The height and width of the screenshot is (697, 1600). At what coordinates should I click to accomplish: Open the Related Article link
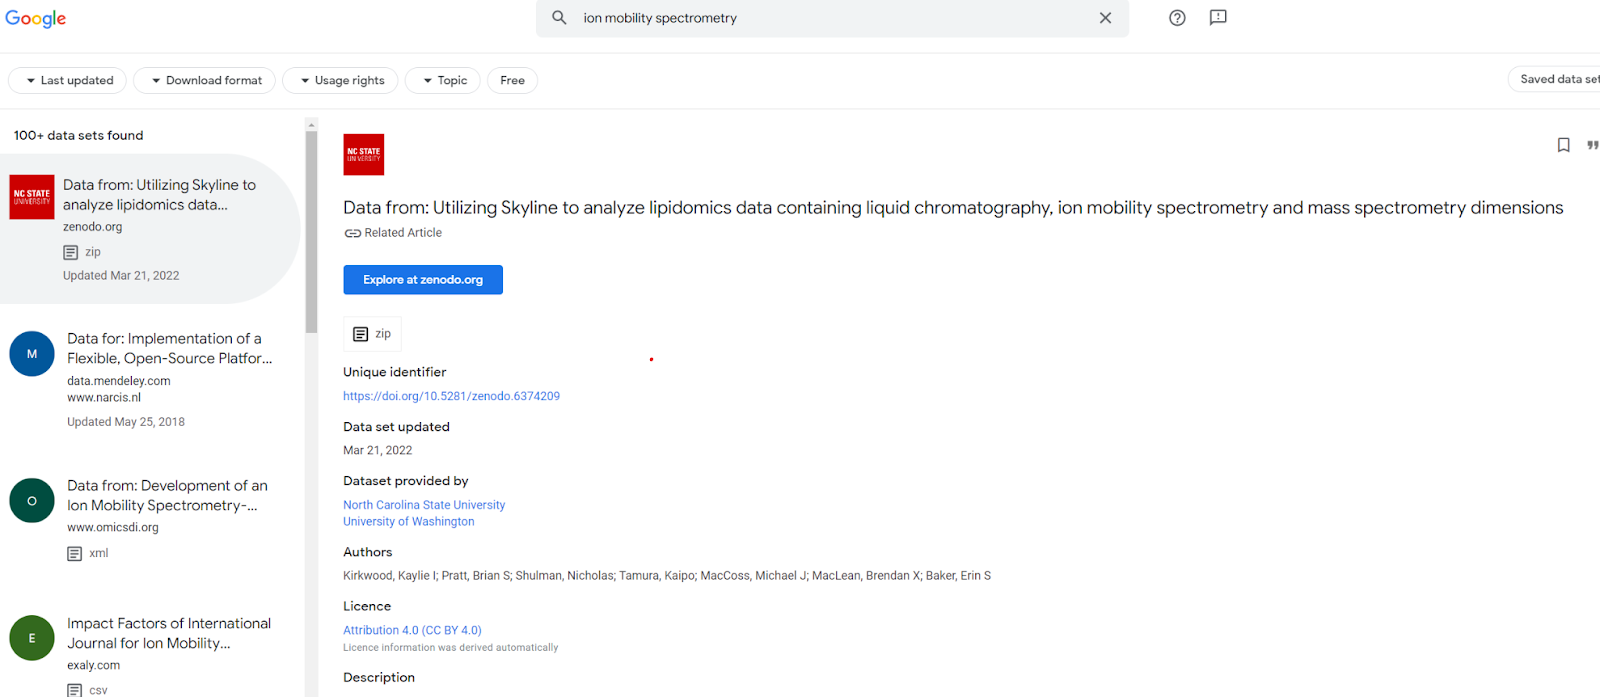403,233
